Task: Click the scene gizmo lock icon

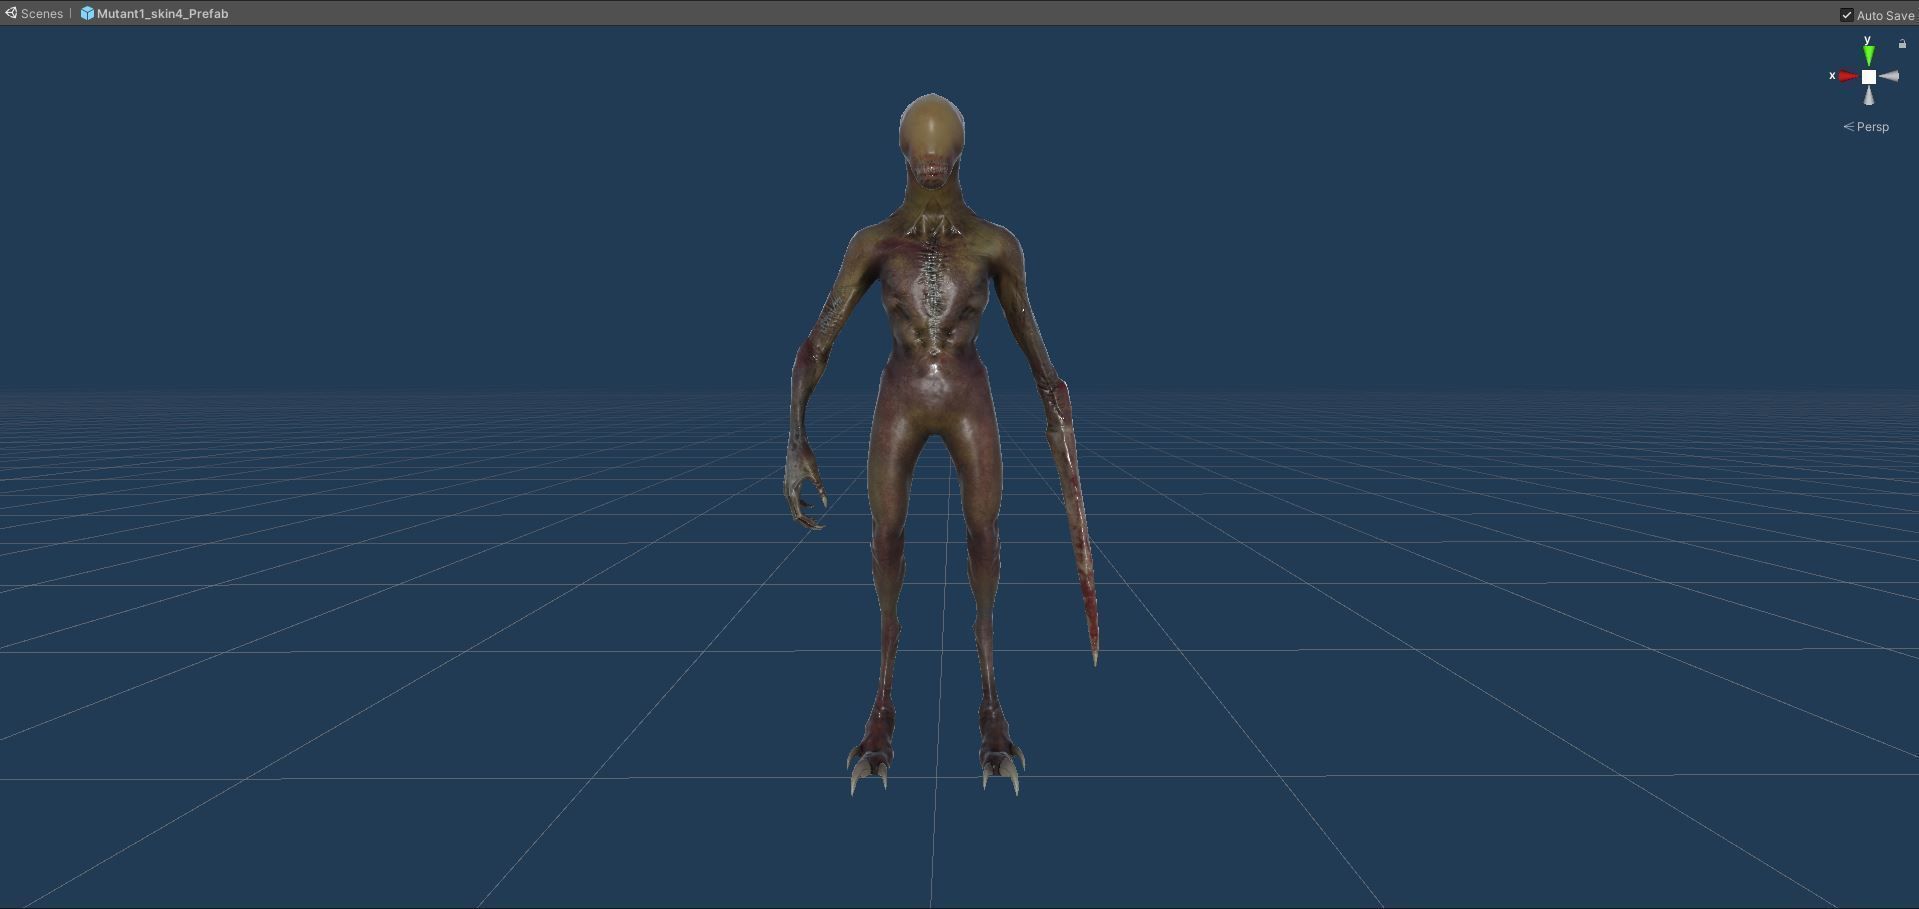Action: (1902, 44)
